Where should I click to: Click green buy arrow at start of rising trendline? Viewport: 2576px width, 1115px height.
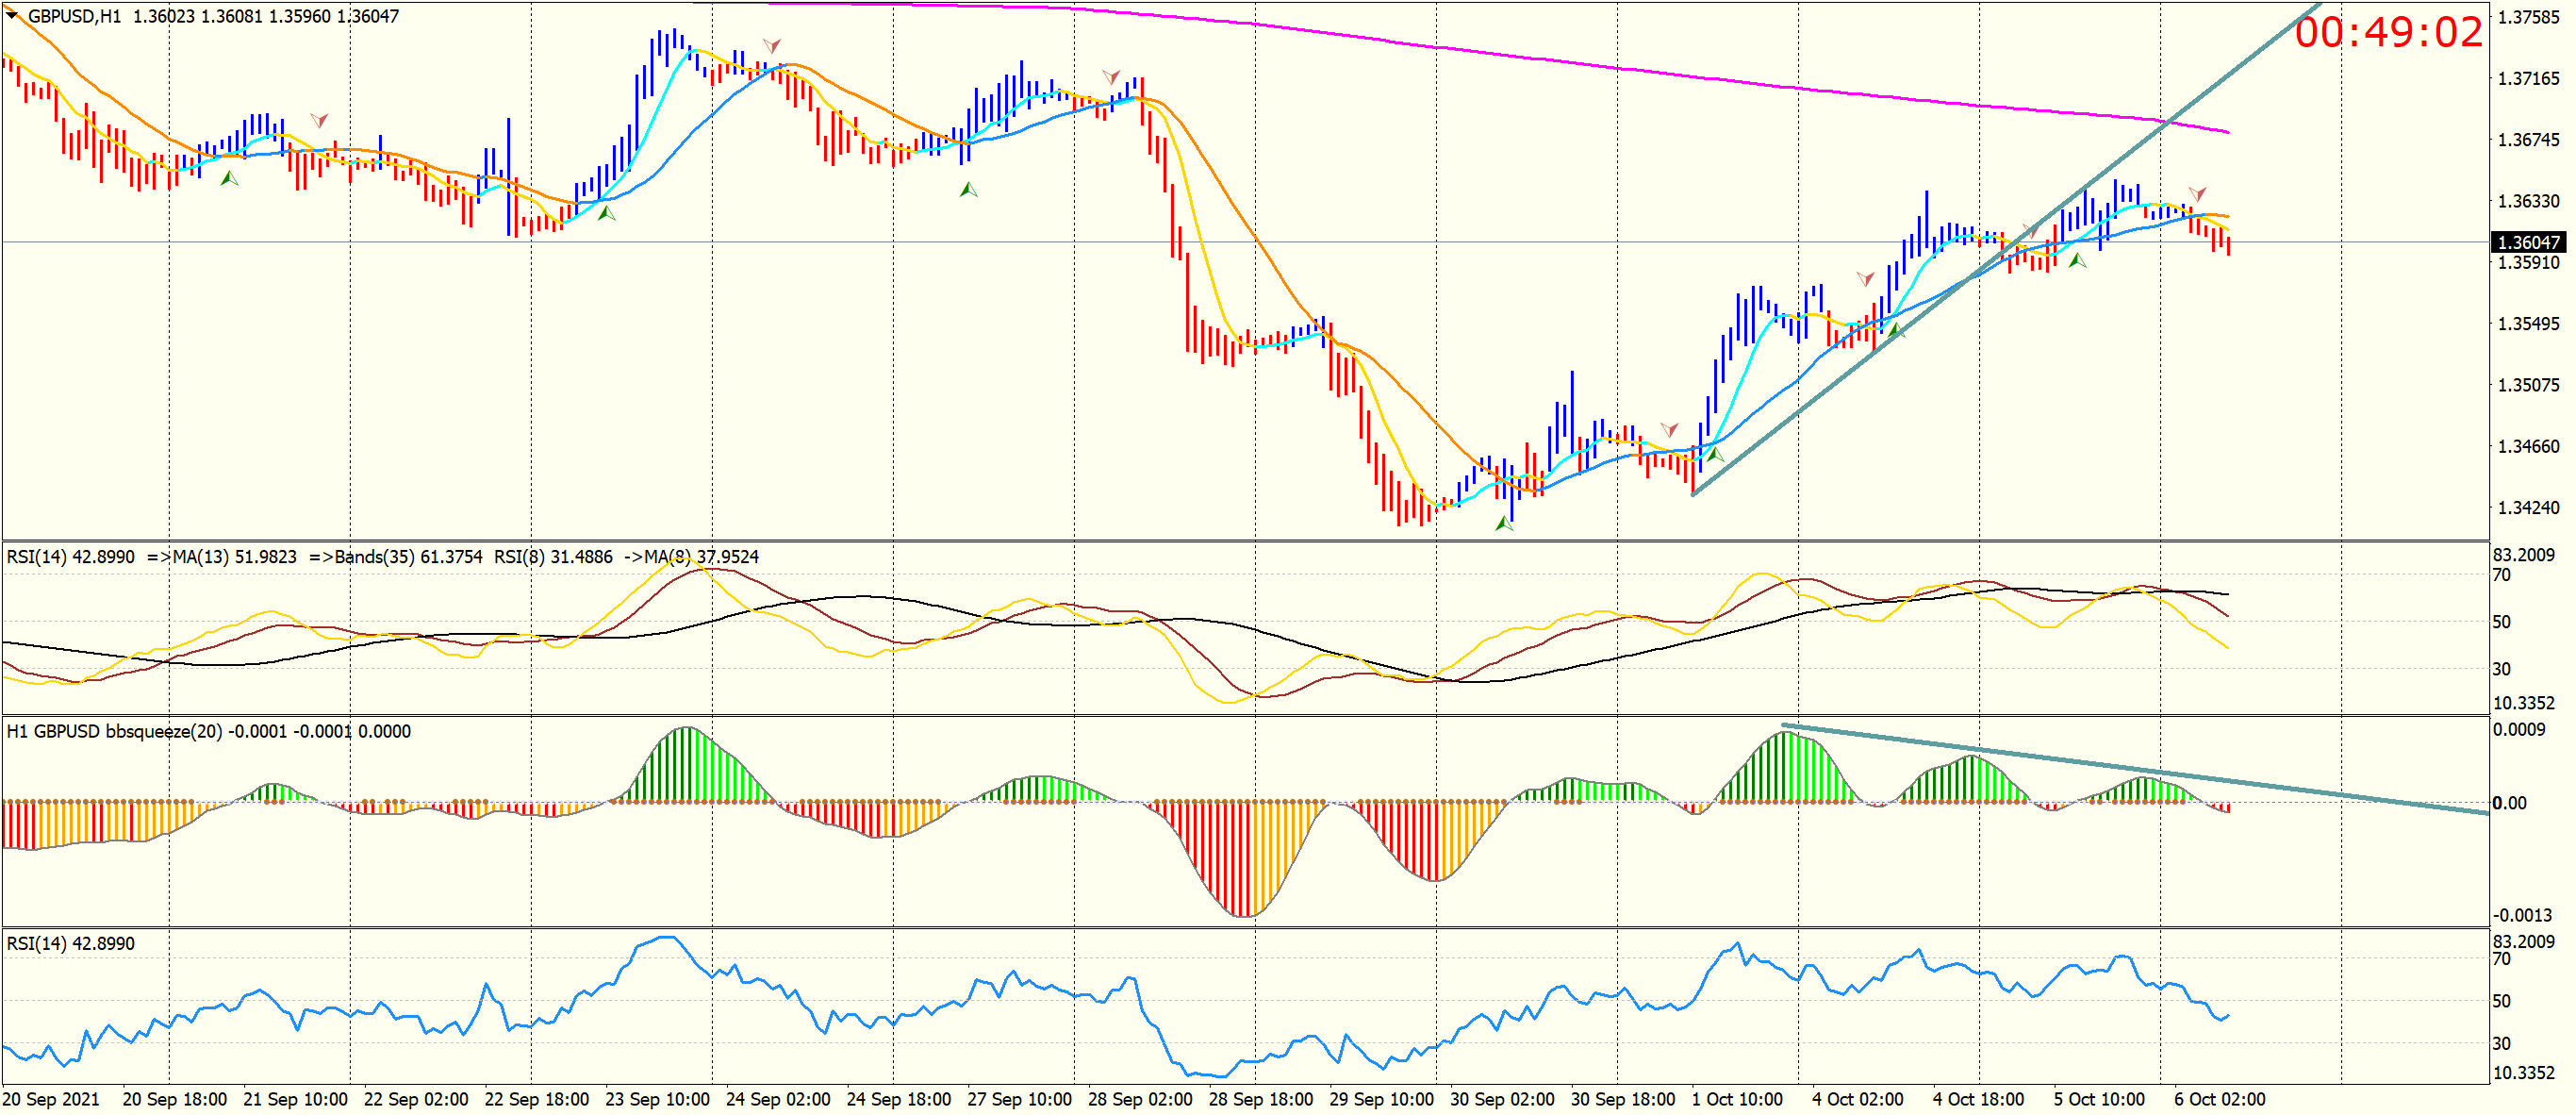pyautogui.click(x=1715, y=455)
